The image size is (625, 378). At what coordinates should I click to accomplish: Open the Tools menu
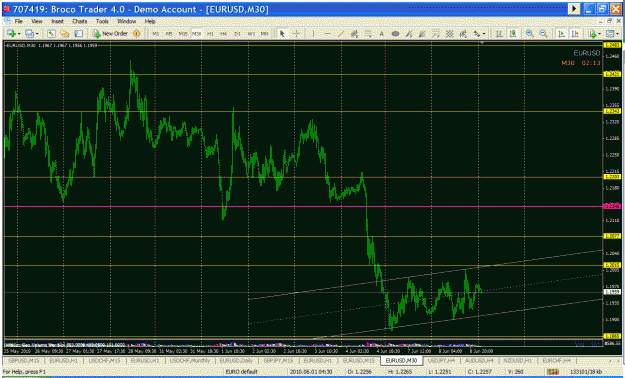click(102, 21)
